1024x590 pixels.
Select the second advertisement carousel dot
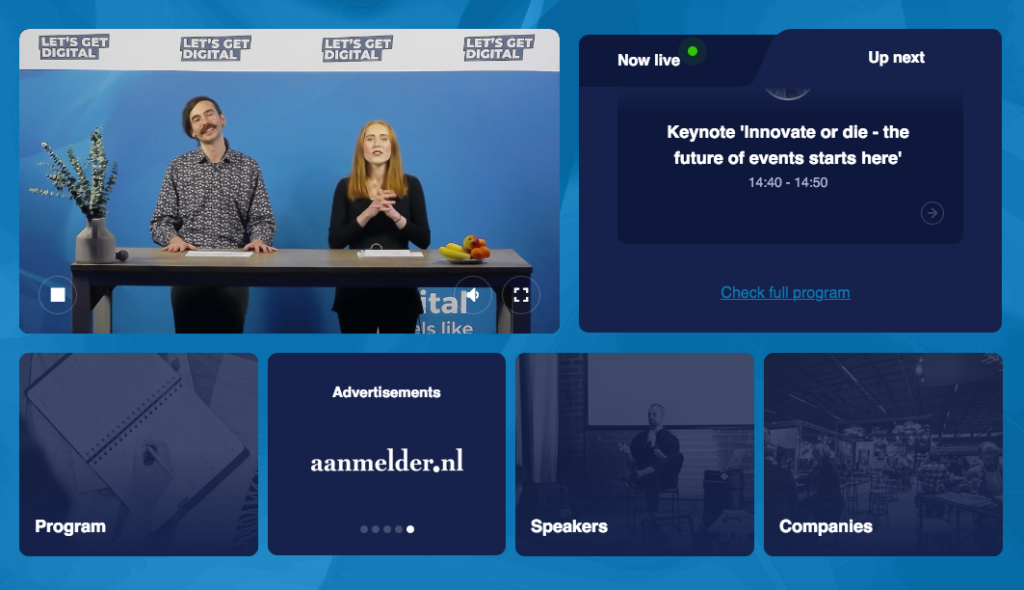(376, 529)
